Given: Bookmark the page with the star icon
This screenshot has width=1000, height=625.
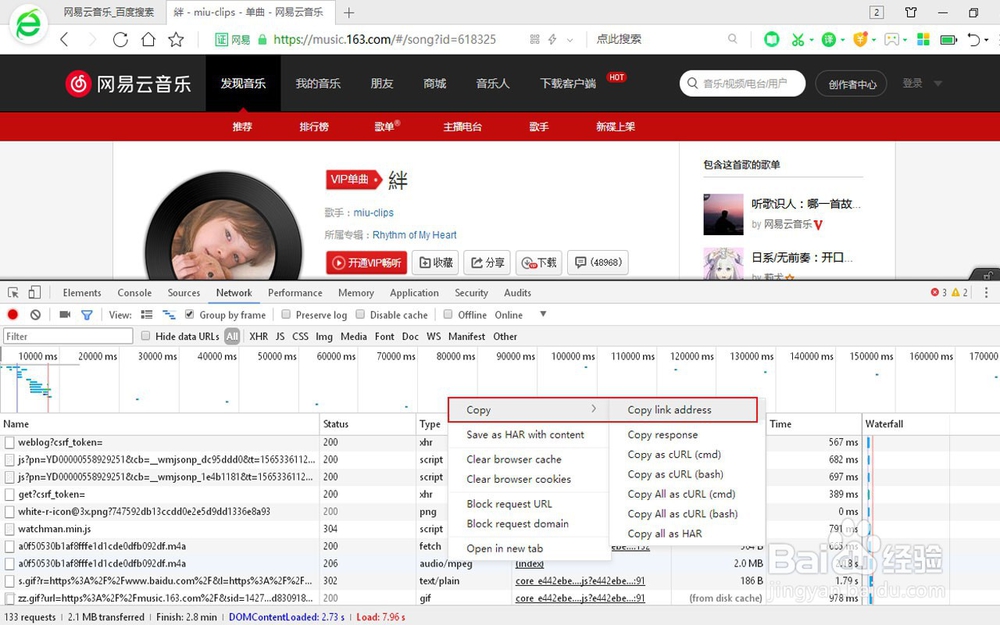Looking at the screenshot, I should pyautogui.click(x=176, y=40).
